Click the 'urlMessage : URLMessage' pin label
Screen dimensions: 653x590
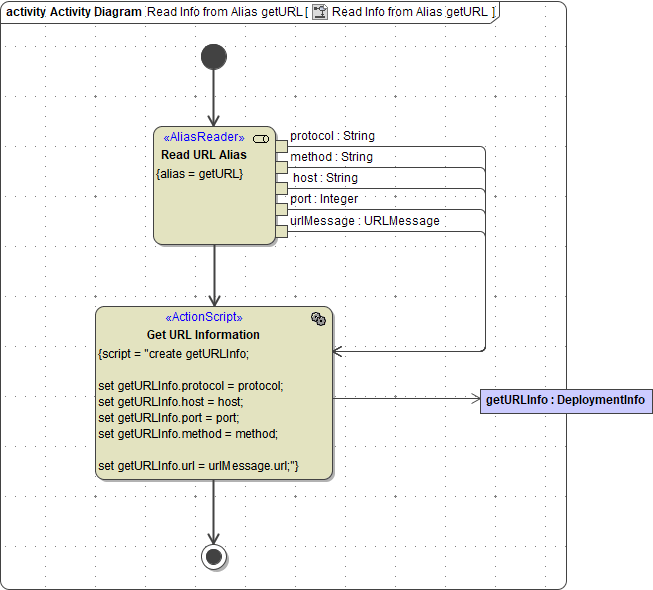pyautogui.click(x=364, y=221)
